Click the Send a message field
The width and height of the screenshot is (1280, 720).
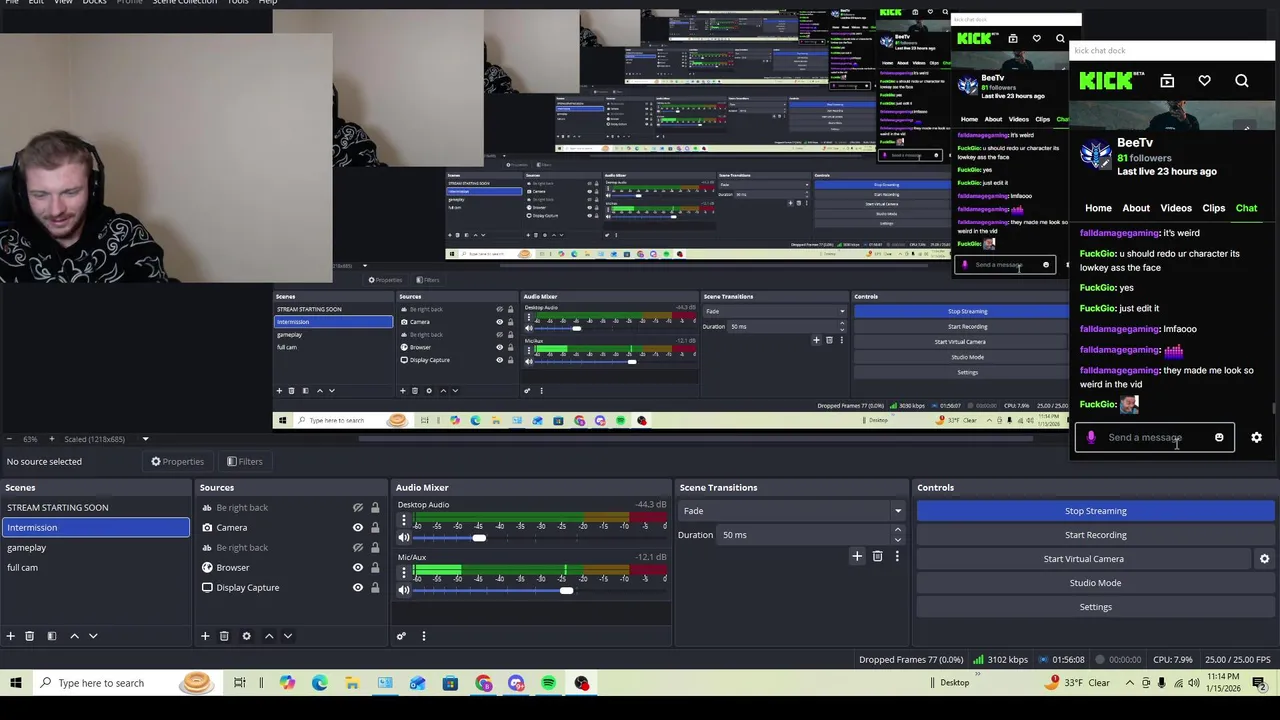(1155, 437)
